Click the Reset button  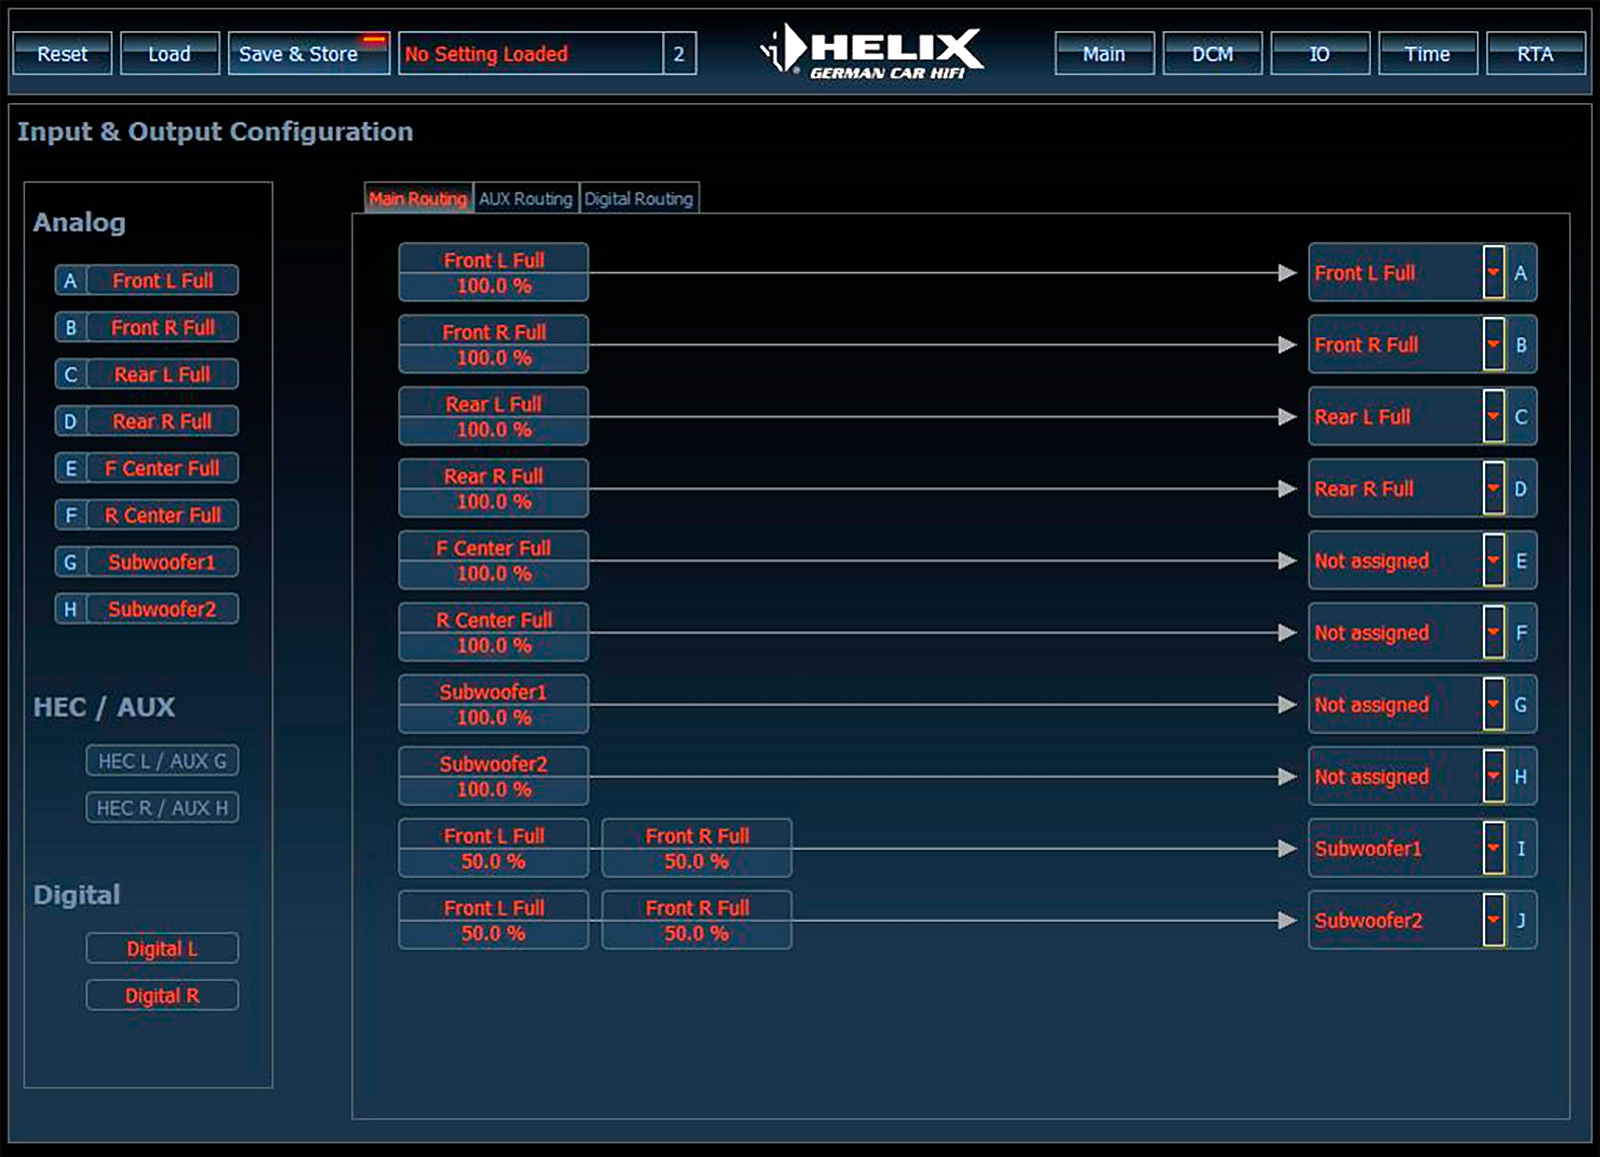62,54
